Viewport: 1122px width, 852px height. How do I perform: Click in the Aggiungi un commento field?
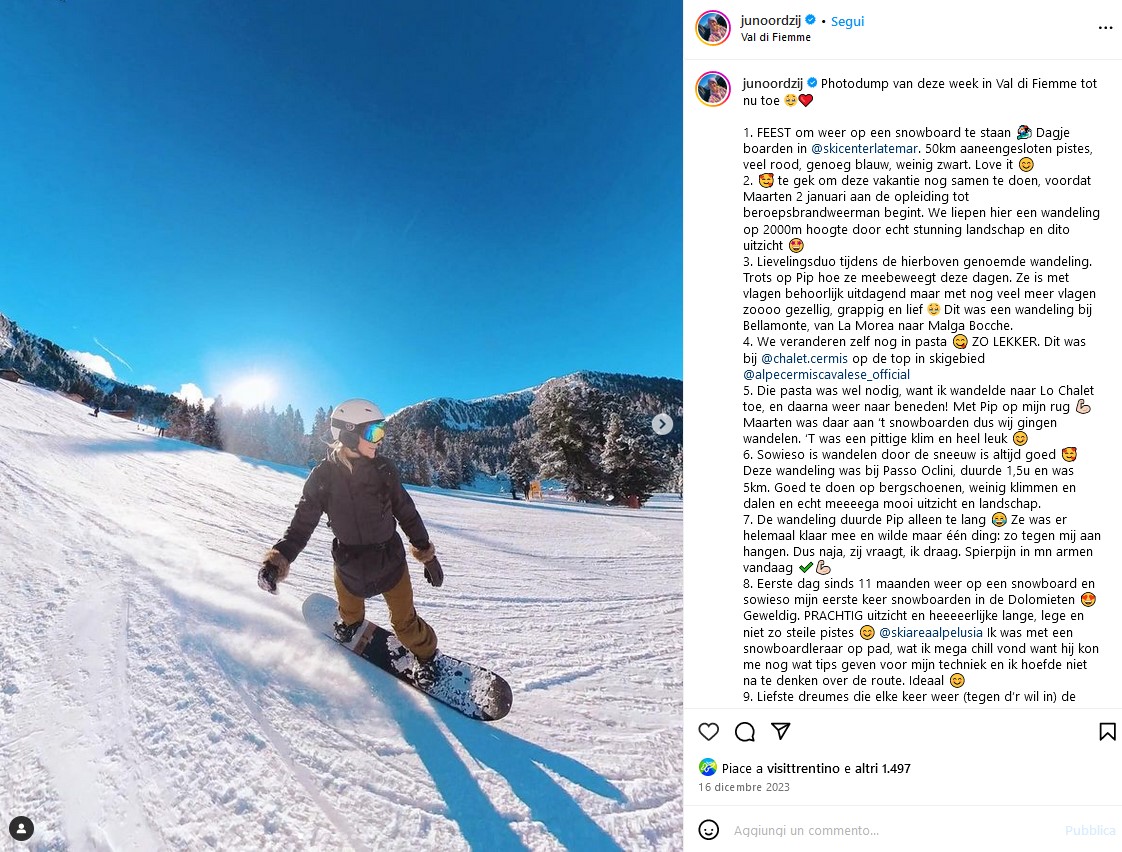pos(894,830)
